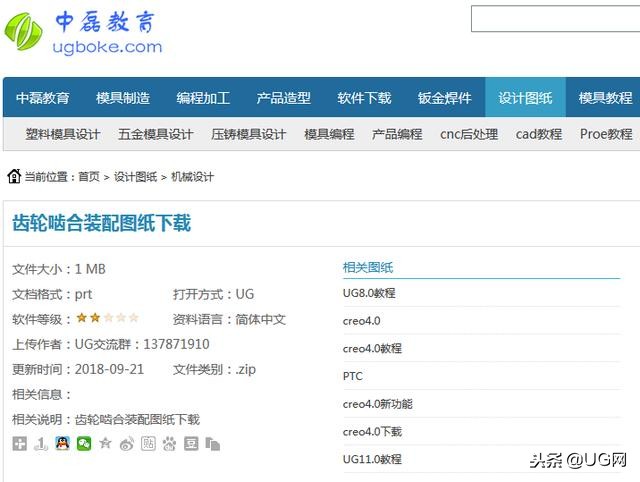Click 资料语言 value 简体中文
The image size is (640, 482).
pyautogui.click(x=260, y=320)
